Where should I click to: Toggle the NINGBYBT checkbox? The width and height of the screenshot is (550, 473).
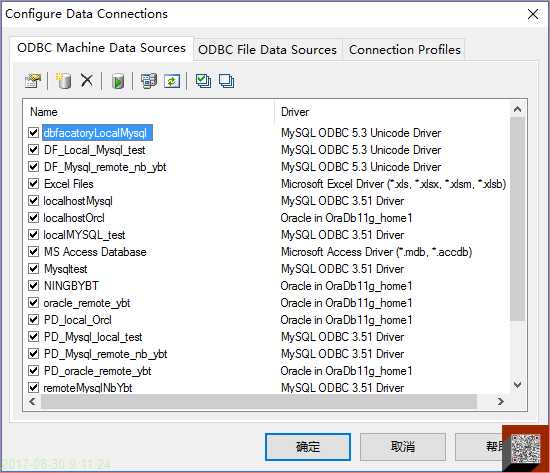(x=33, y=286)
